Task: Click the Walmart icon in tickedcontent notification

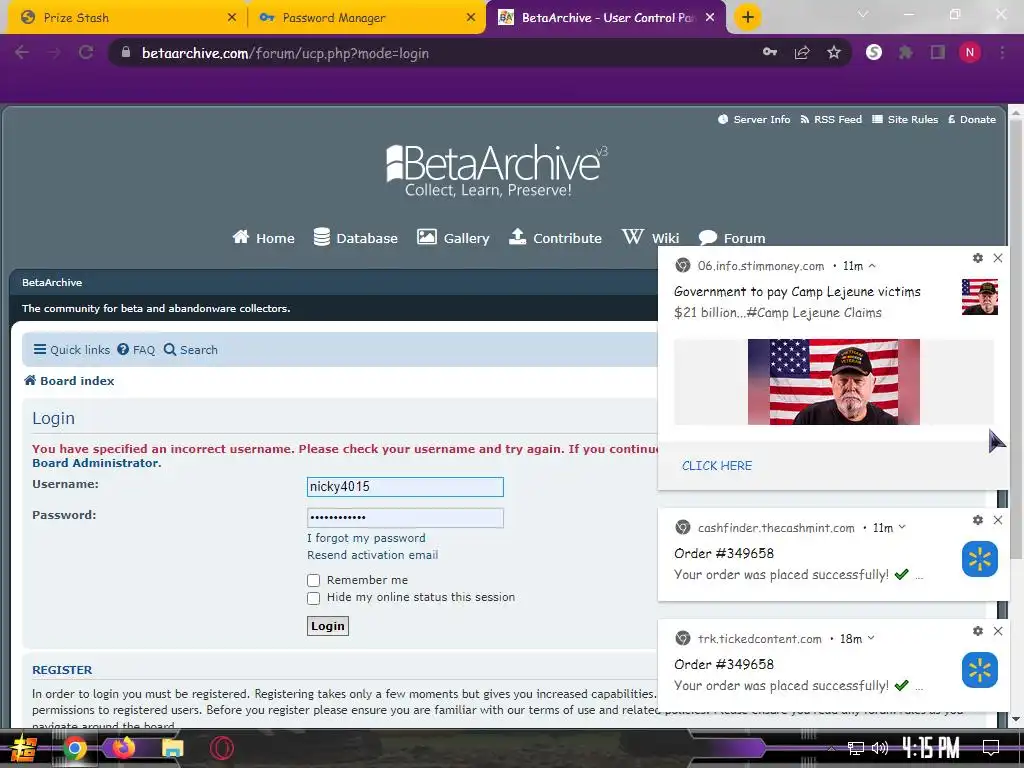Action: [x=980, y=670]
